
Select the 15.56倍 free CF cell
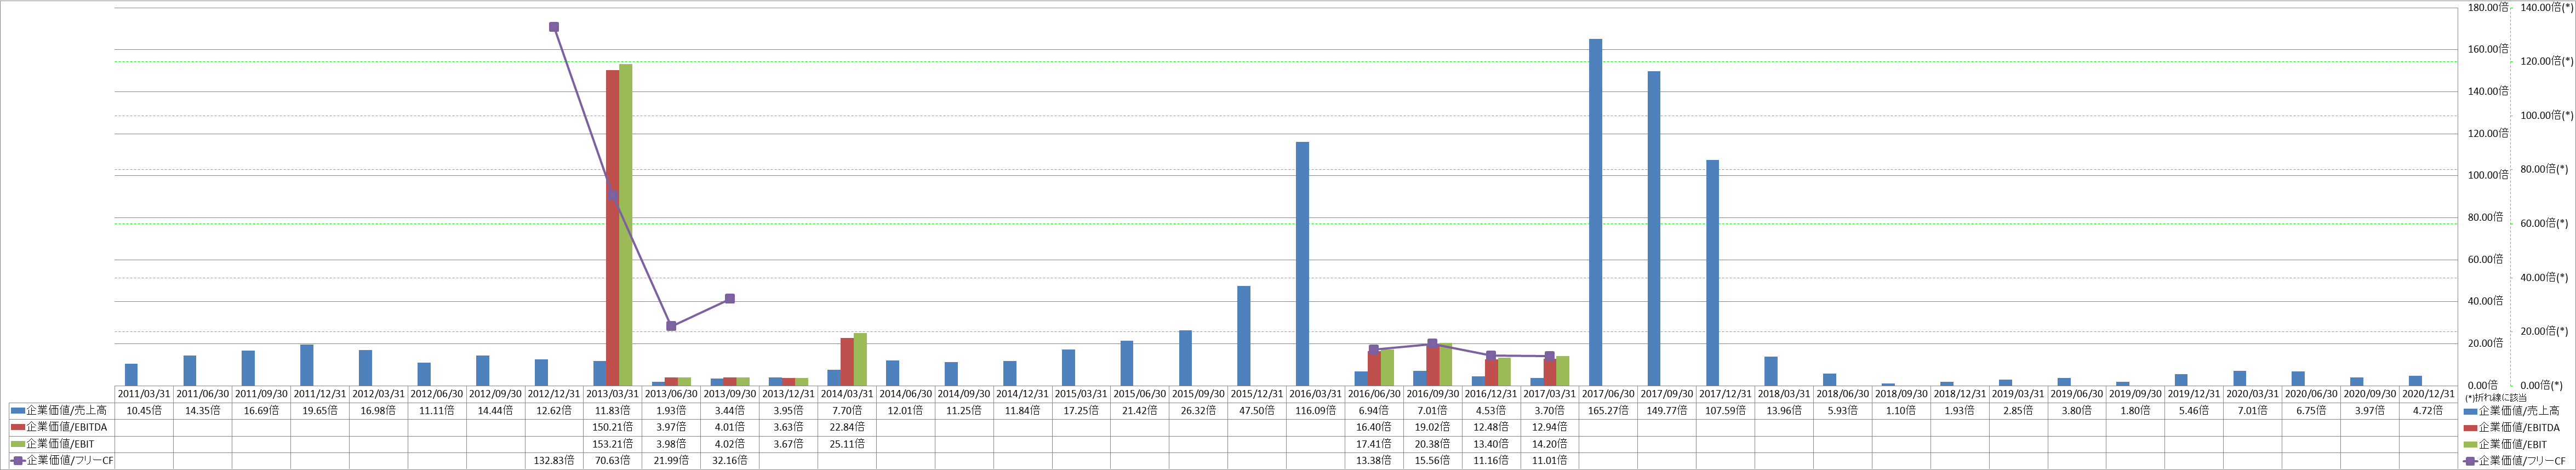click(x=1433, y=461)
